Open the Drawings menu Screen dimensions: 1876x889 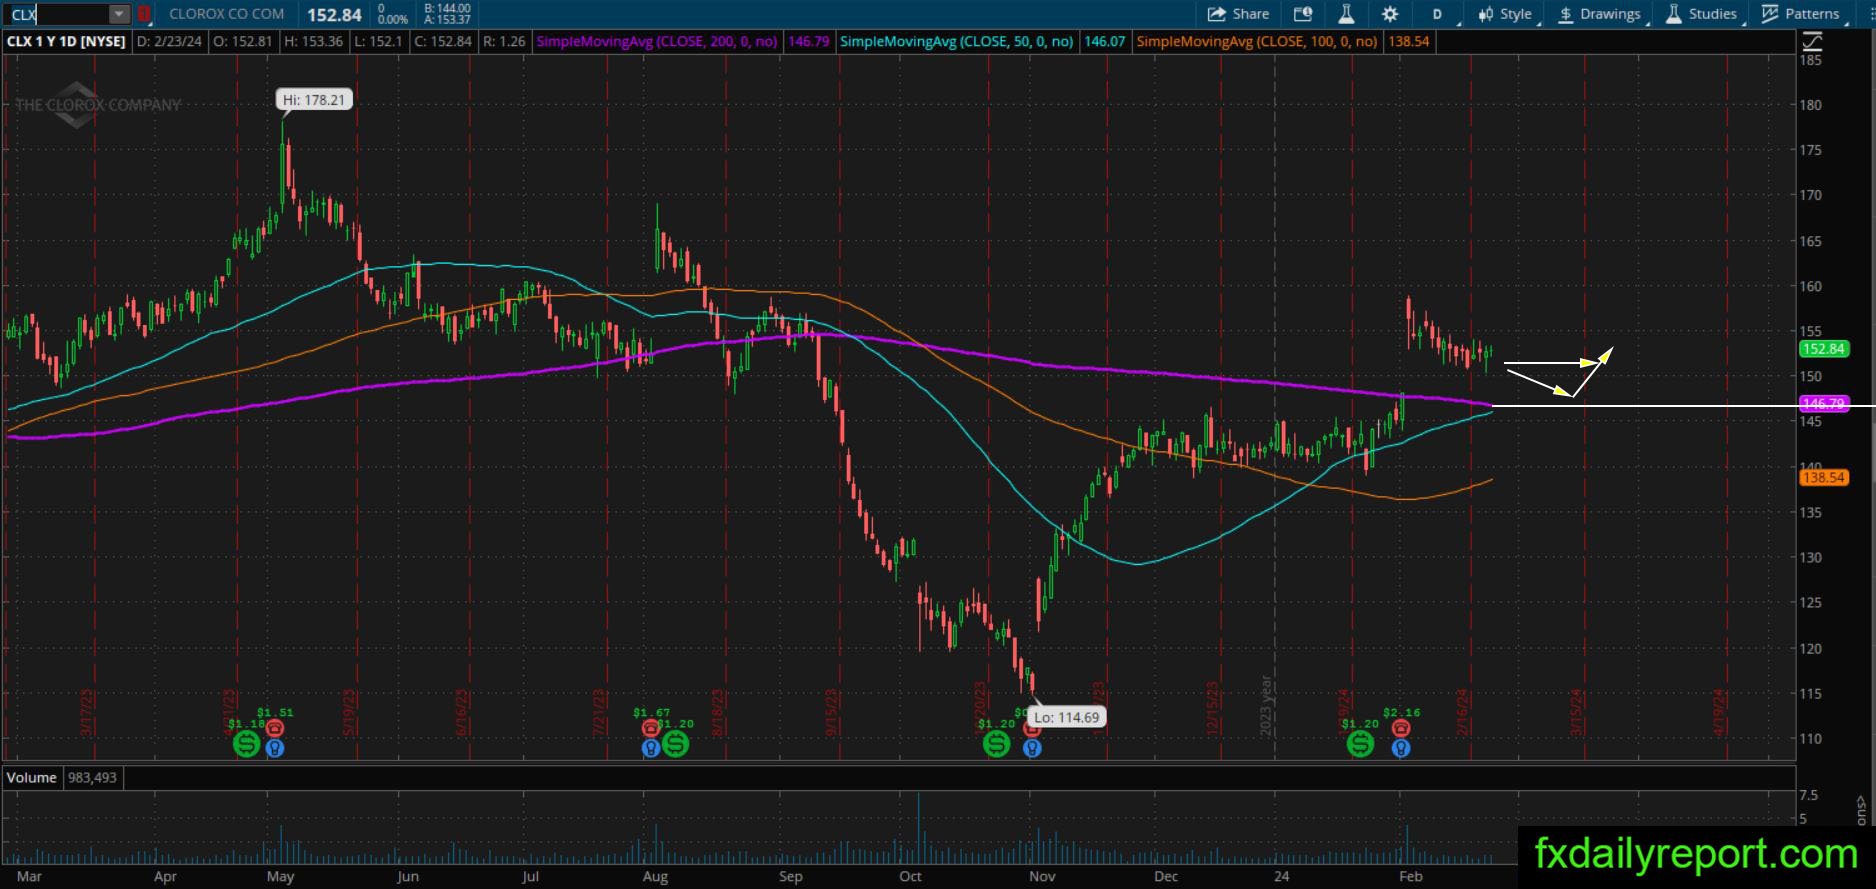point(1600,14)
